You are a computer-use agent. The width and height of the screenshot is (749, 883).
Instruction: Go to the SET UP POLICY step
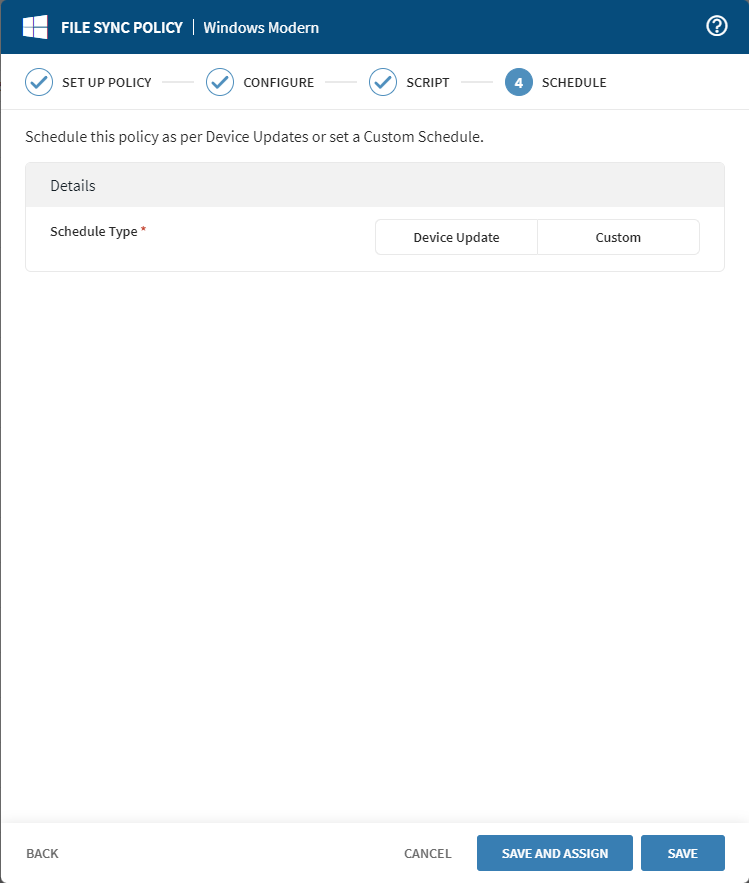point(107,82)
